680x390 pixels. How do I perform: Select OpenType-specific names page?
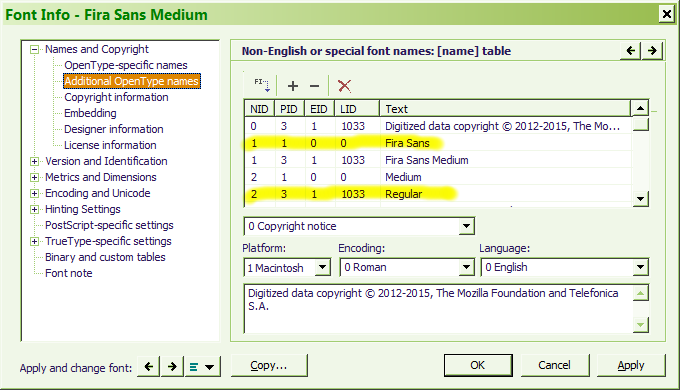pos(126,65)
